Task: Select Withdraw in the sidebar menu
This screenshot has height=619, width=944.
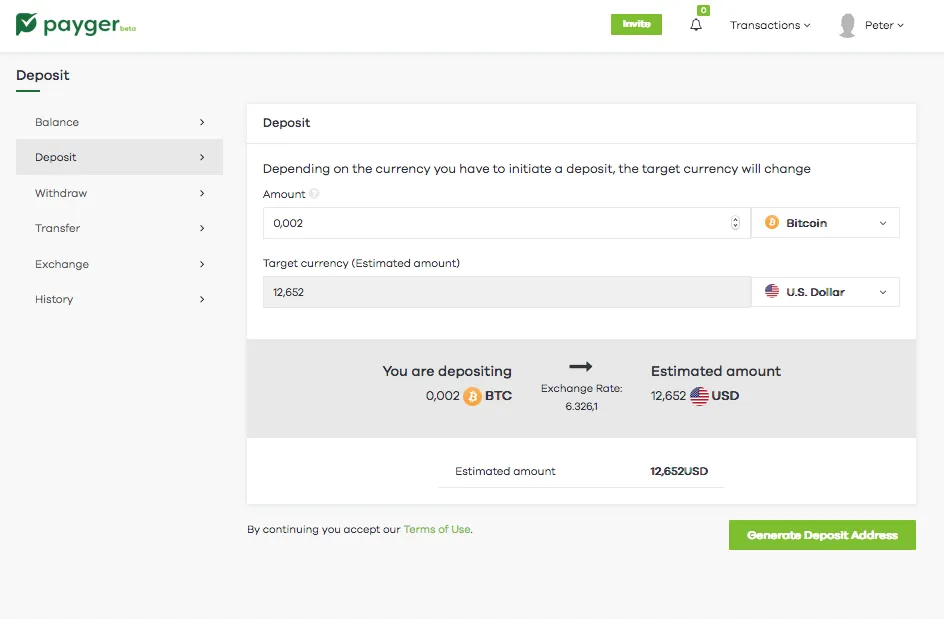Action: 120,193
